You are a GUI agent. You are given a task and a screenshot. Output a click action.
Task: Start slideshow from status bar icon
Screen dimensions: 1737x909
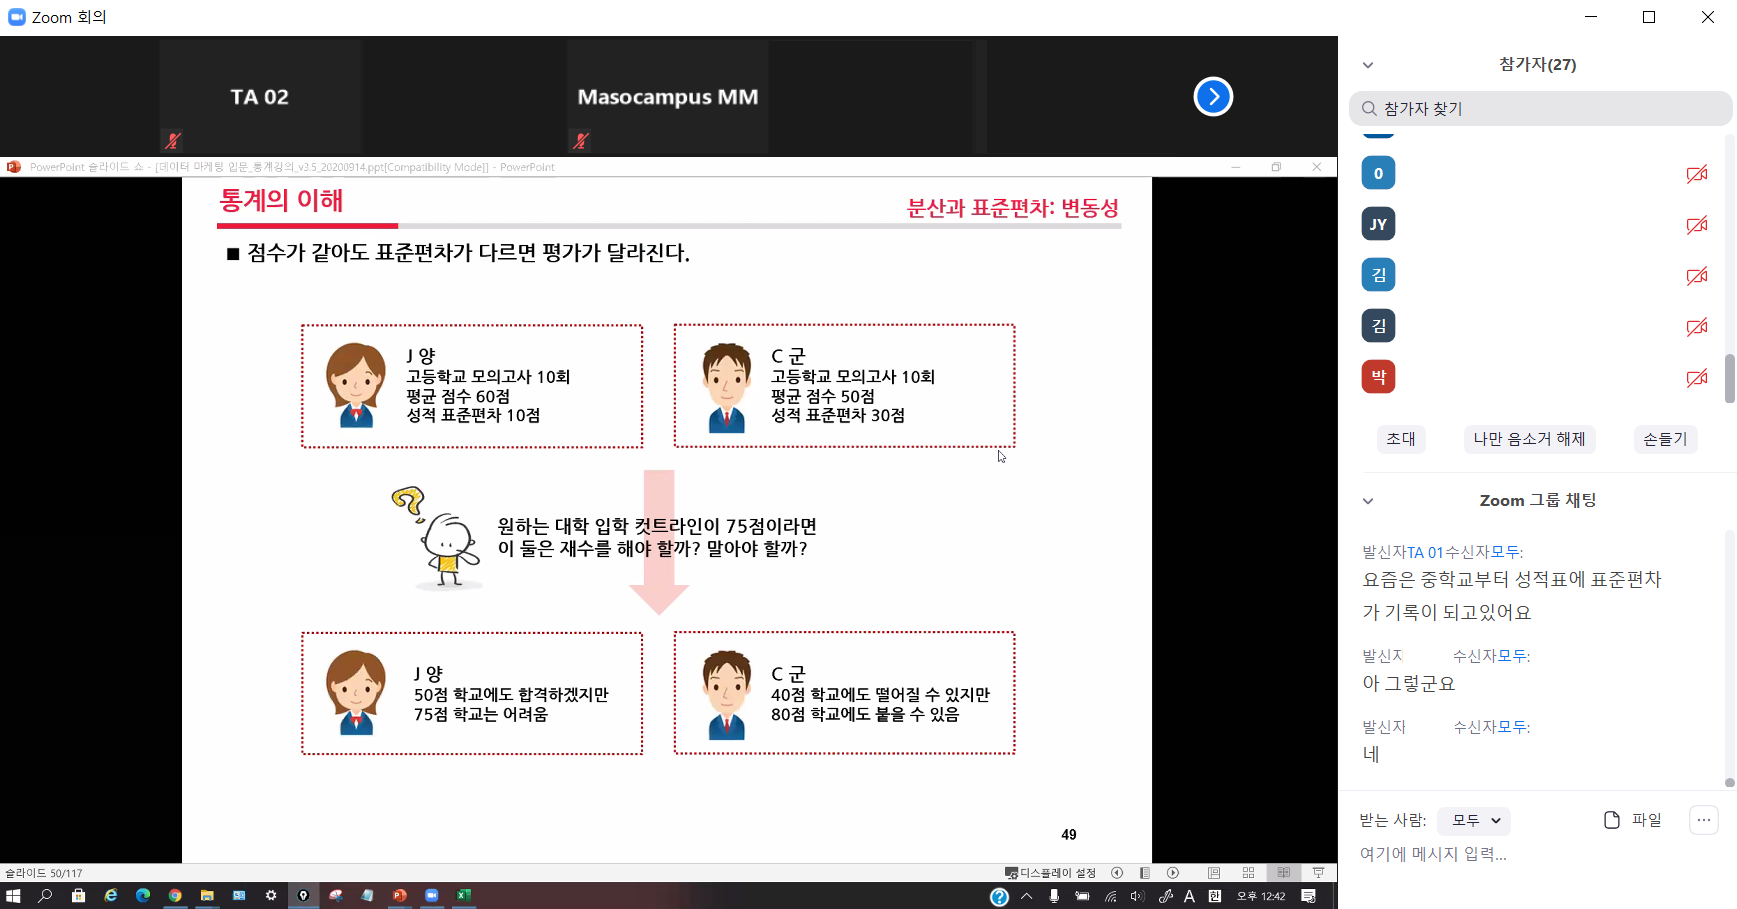(x=1318, y=873)
